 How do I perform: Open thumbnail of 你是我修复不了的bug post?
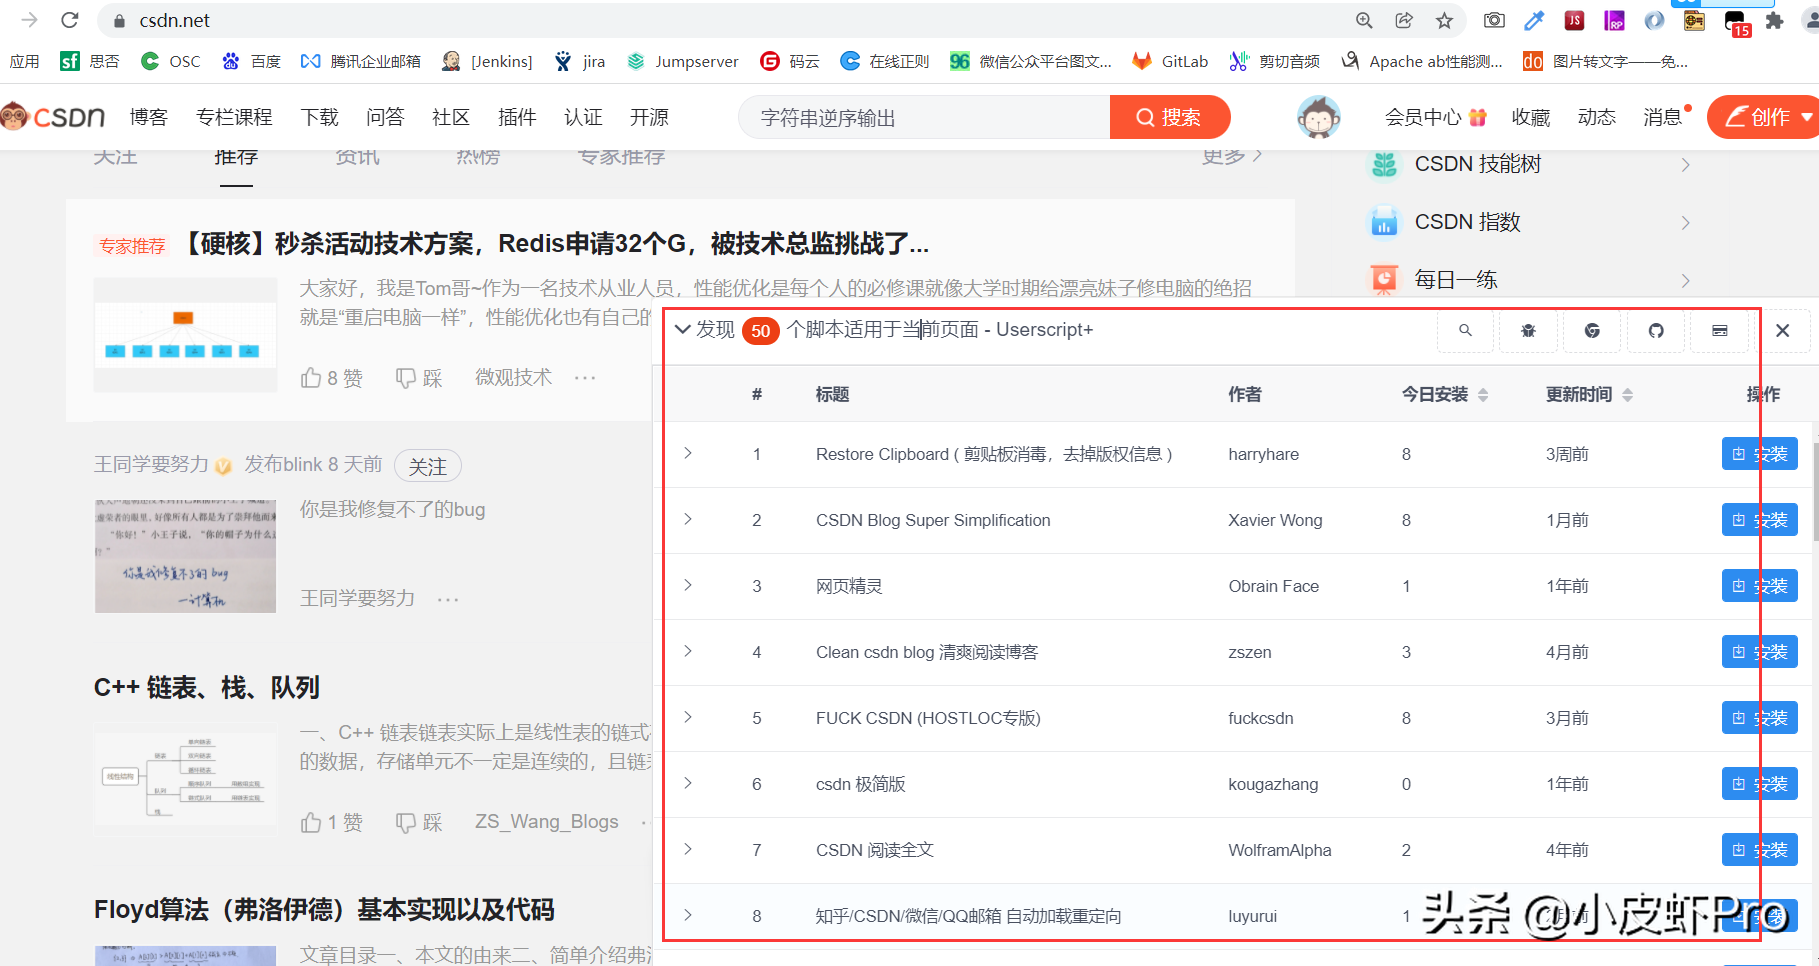coord(185,555)
